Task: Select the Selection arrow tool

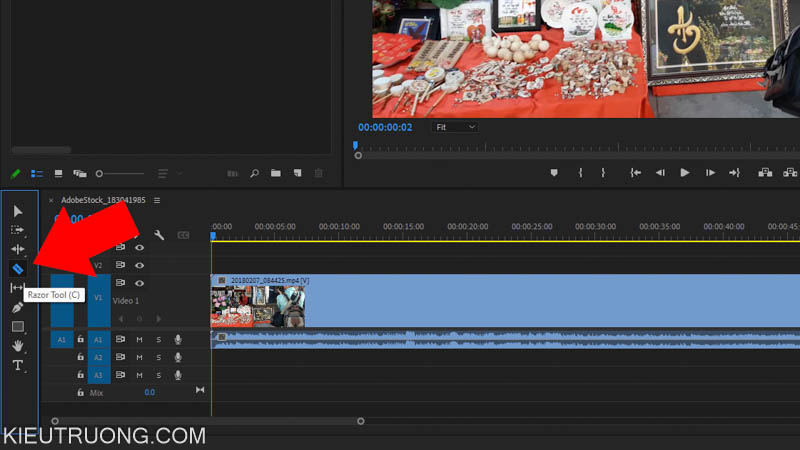Action: (x=17, y=211)
